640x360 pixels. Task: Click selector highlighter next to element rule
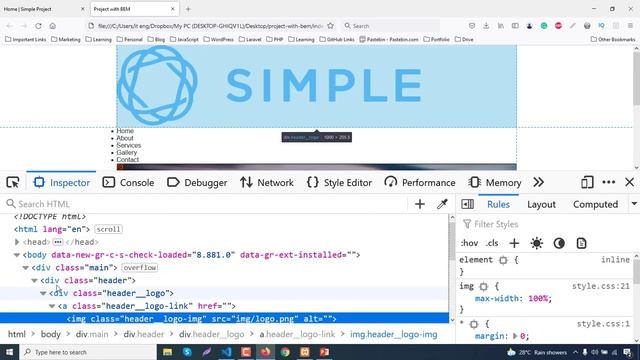point(503,260)
